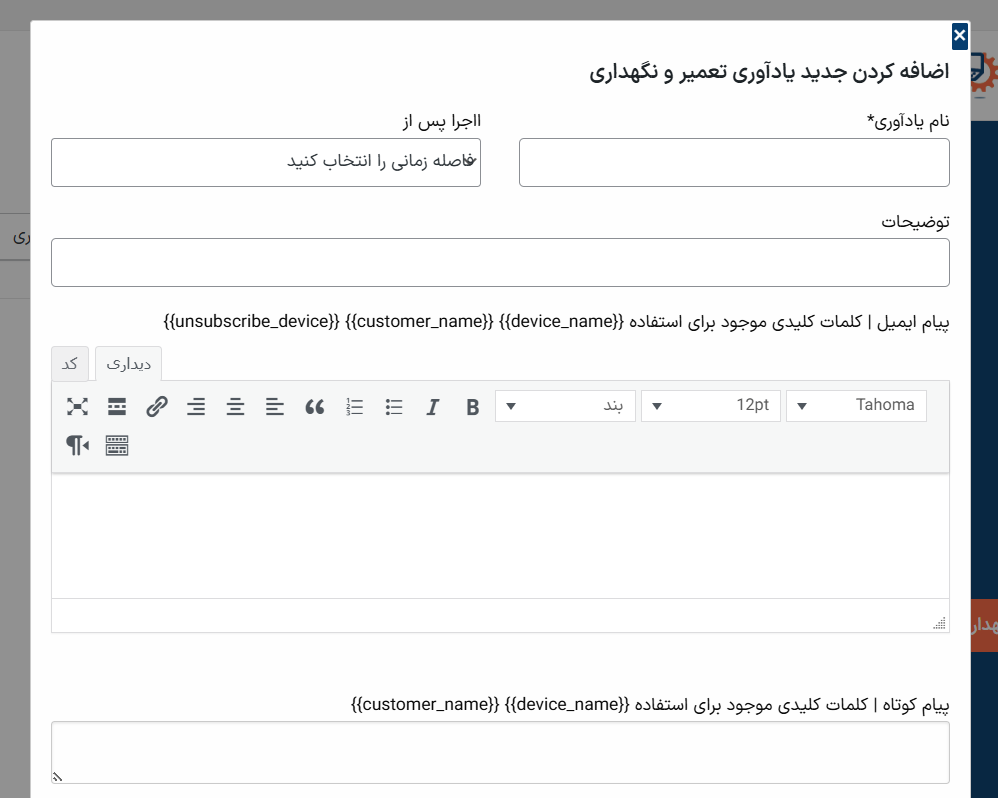Screen dimensions: 998x798
Task: Focus the نام یادآوری name field
Action: pos(734,162)
